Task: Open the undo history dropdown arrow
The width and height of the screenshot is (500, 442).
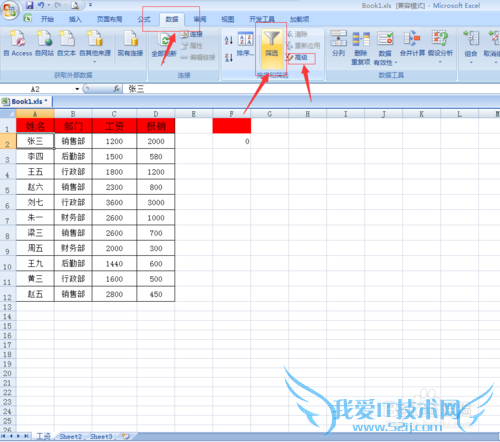Action: tap(49, 5)
